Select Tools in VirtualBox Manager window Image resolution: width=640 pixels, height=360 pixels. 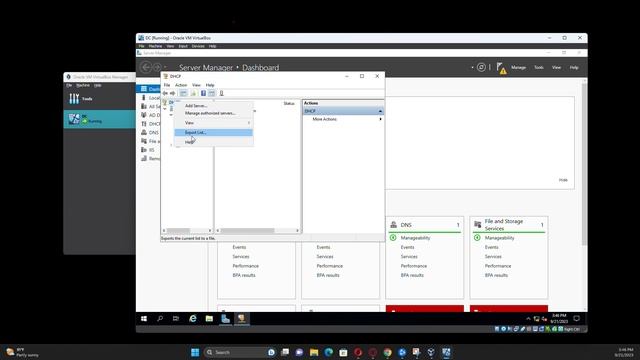tap(99, 99)
